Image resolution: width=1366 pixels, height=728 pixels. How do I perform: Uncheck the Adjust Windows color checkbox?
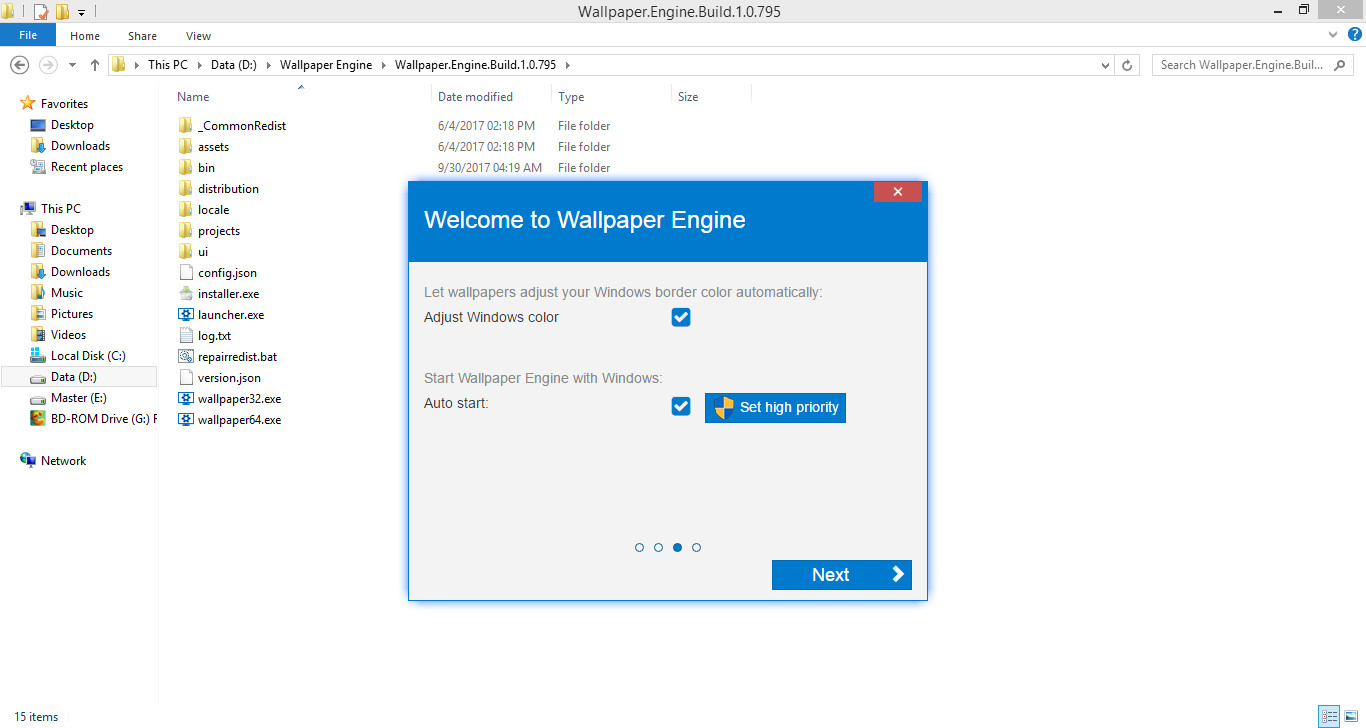pyautogui.click(x=681, y=317)
